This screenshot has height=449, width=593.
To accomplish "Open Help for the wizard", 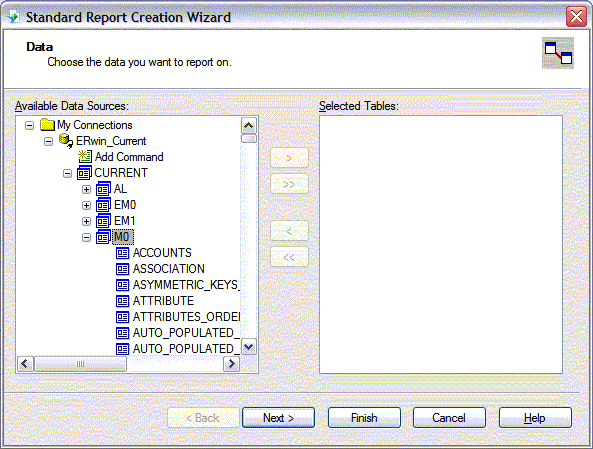I will point(535,418).
